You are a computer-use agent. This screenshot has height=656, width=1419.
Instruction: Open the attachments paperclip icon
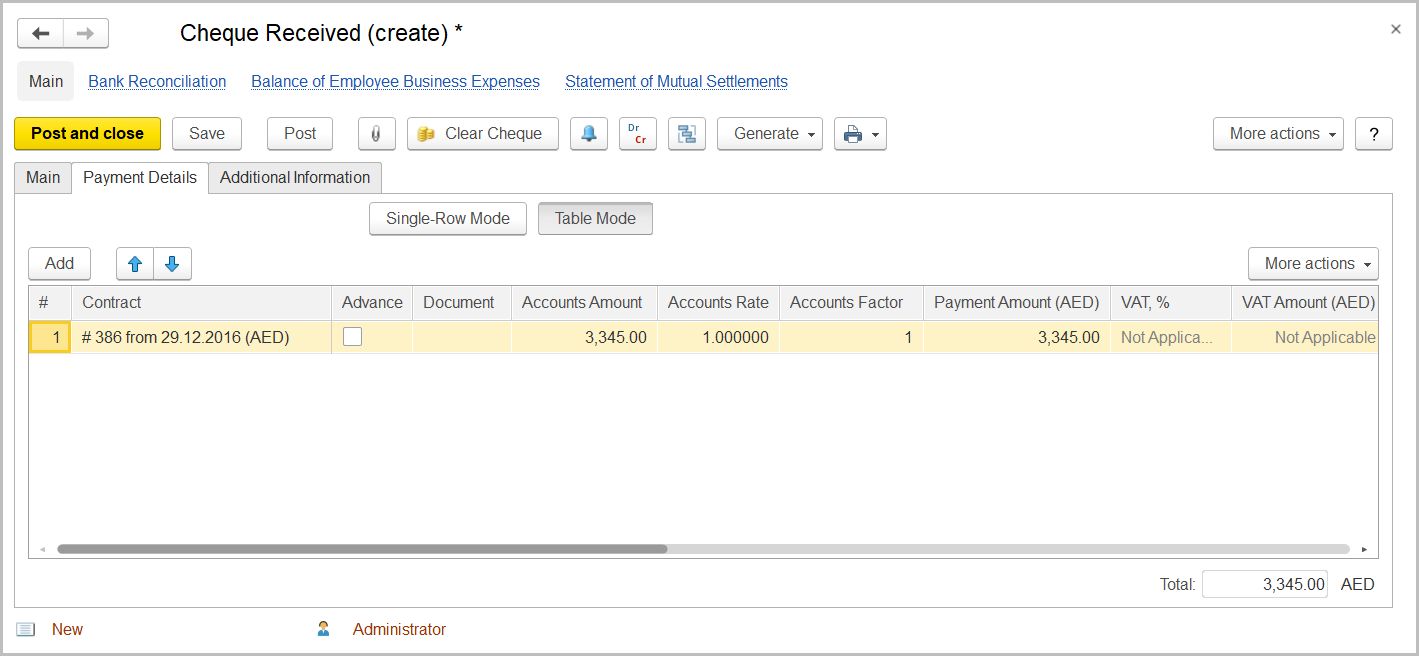[376, 133]
